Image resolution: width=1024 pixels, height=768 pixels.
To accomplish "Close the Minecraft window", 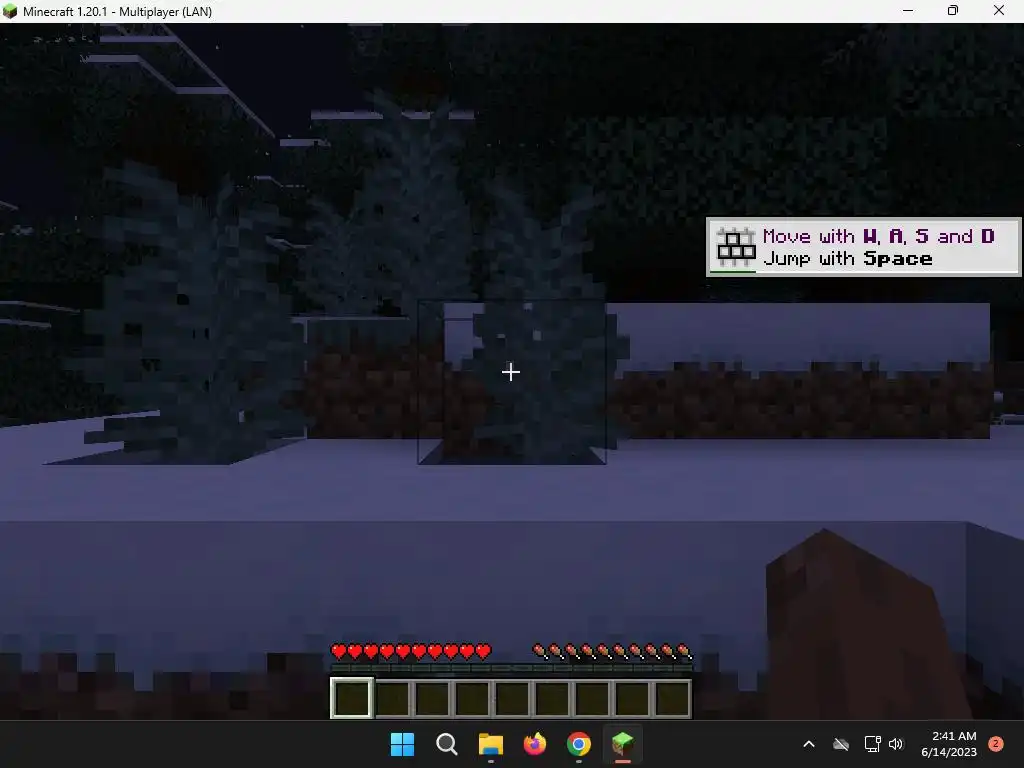I will (999, 11).
